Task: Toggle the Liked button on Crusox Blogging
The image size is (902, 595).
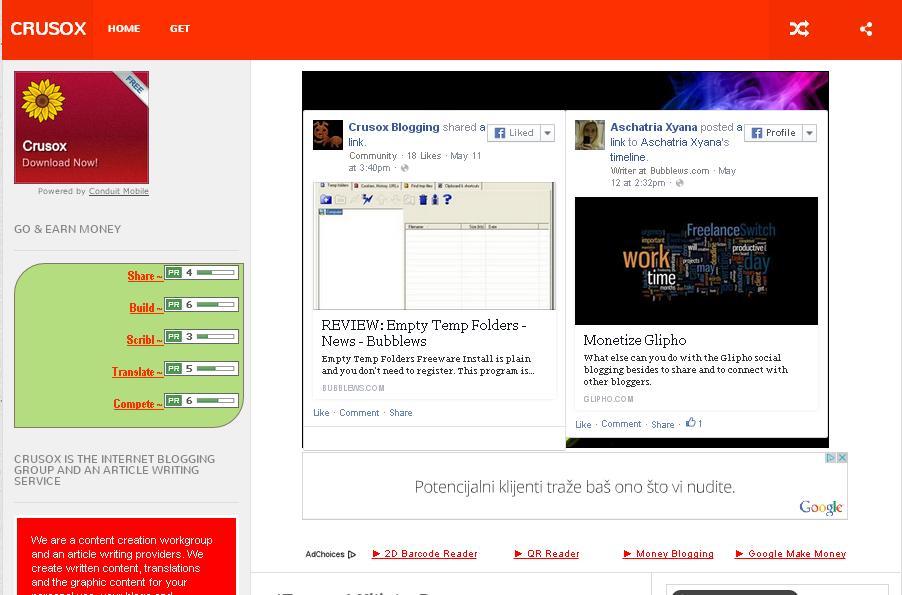Action: pyautogui.click(x=514, y=133)
